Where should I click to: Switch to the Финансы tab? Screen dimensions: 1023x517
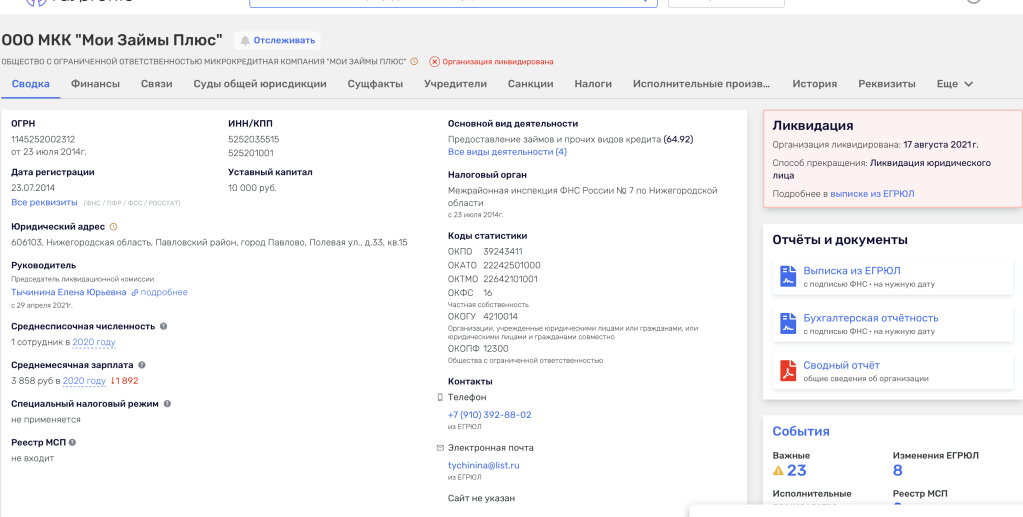pyautogui.click(x=95, y=84)
